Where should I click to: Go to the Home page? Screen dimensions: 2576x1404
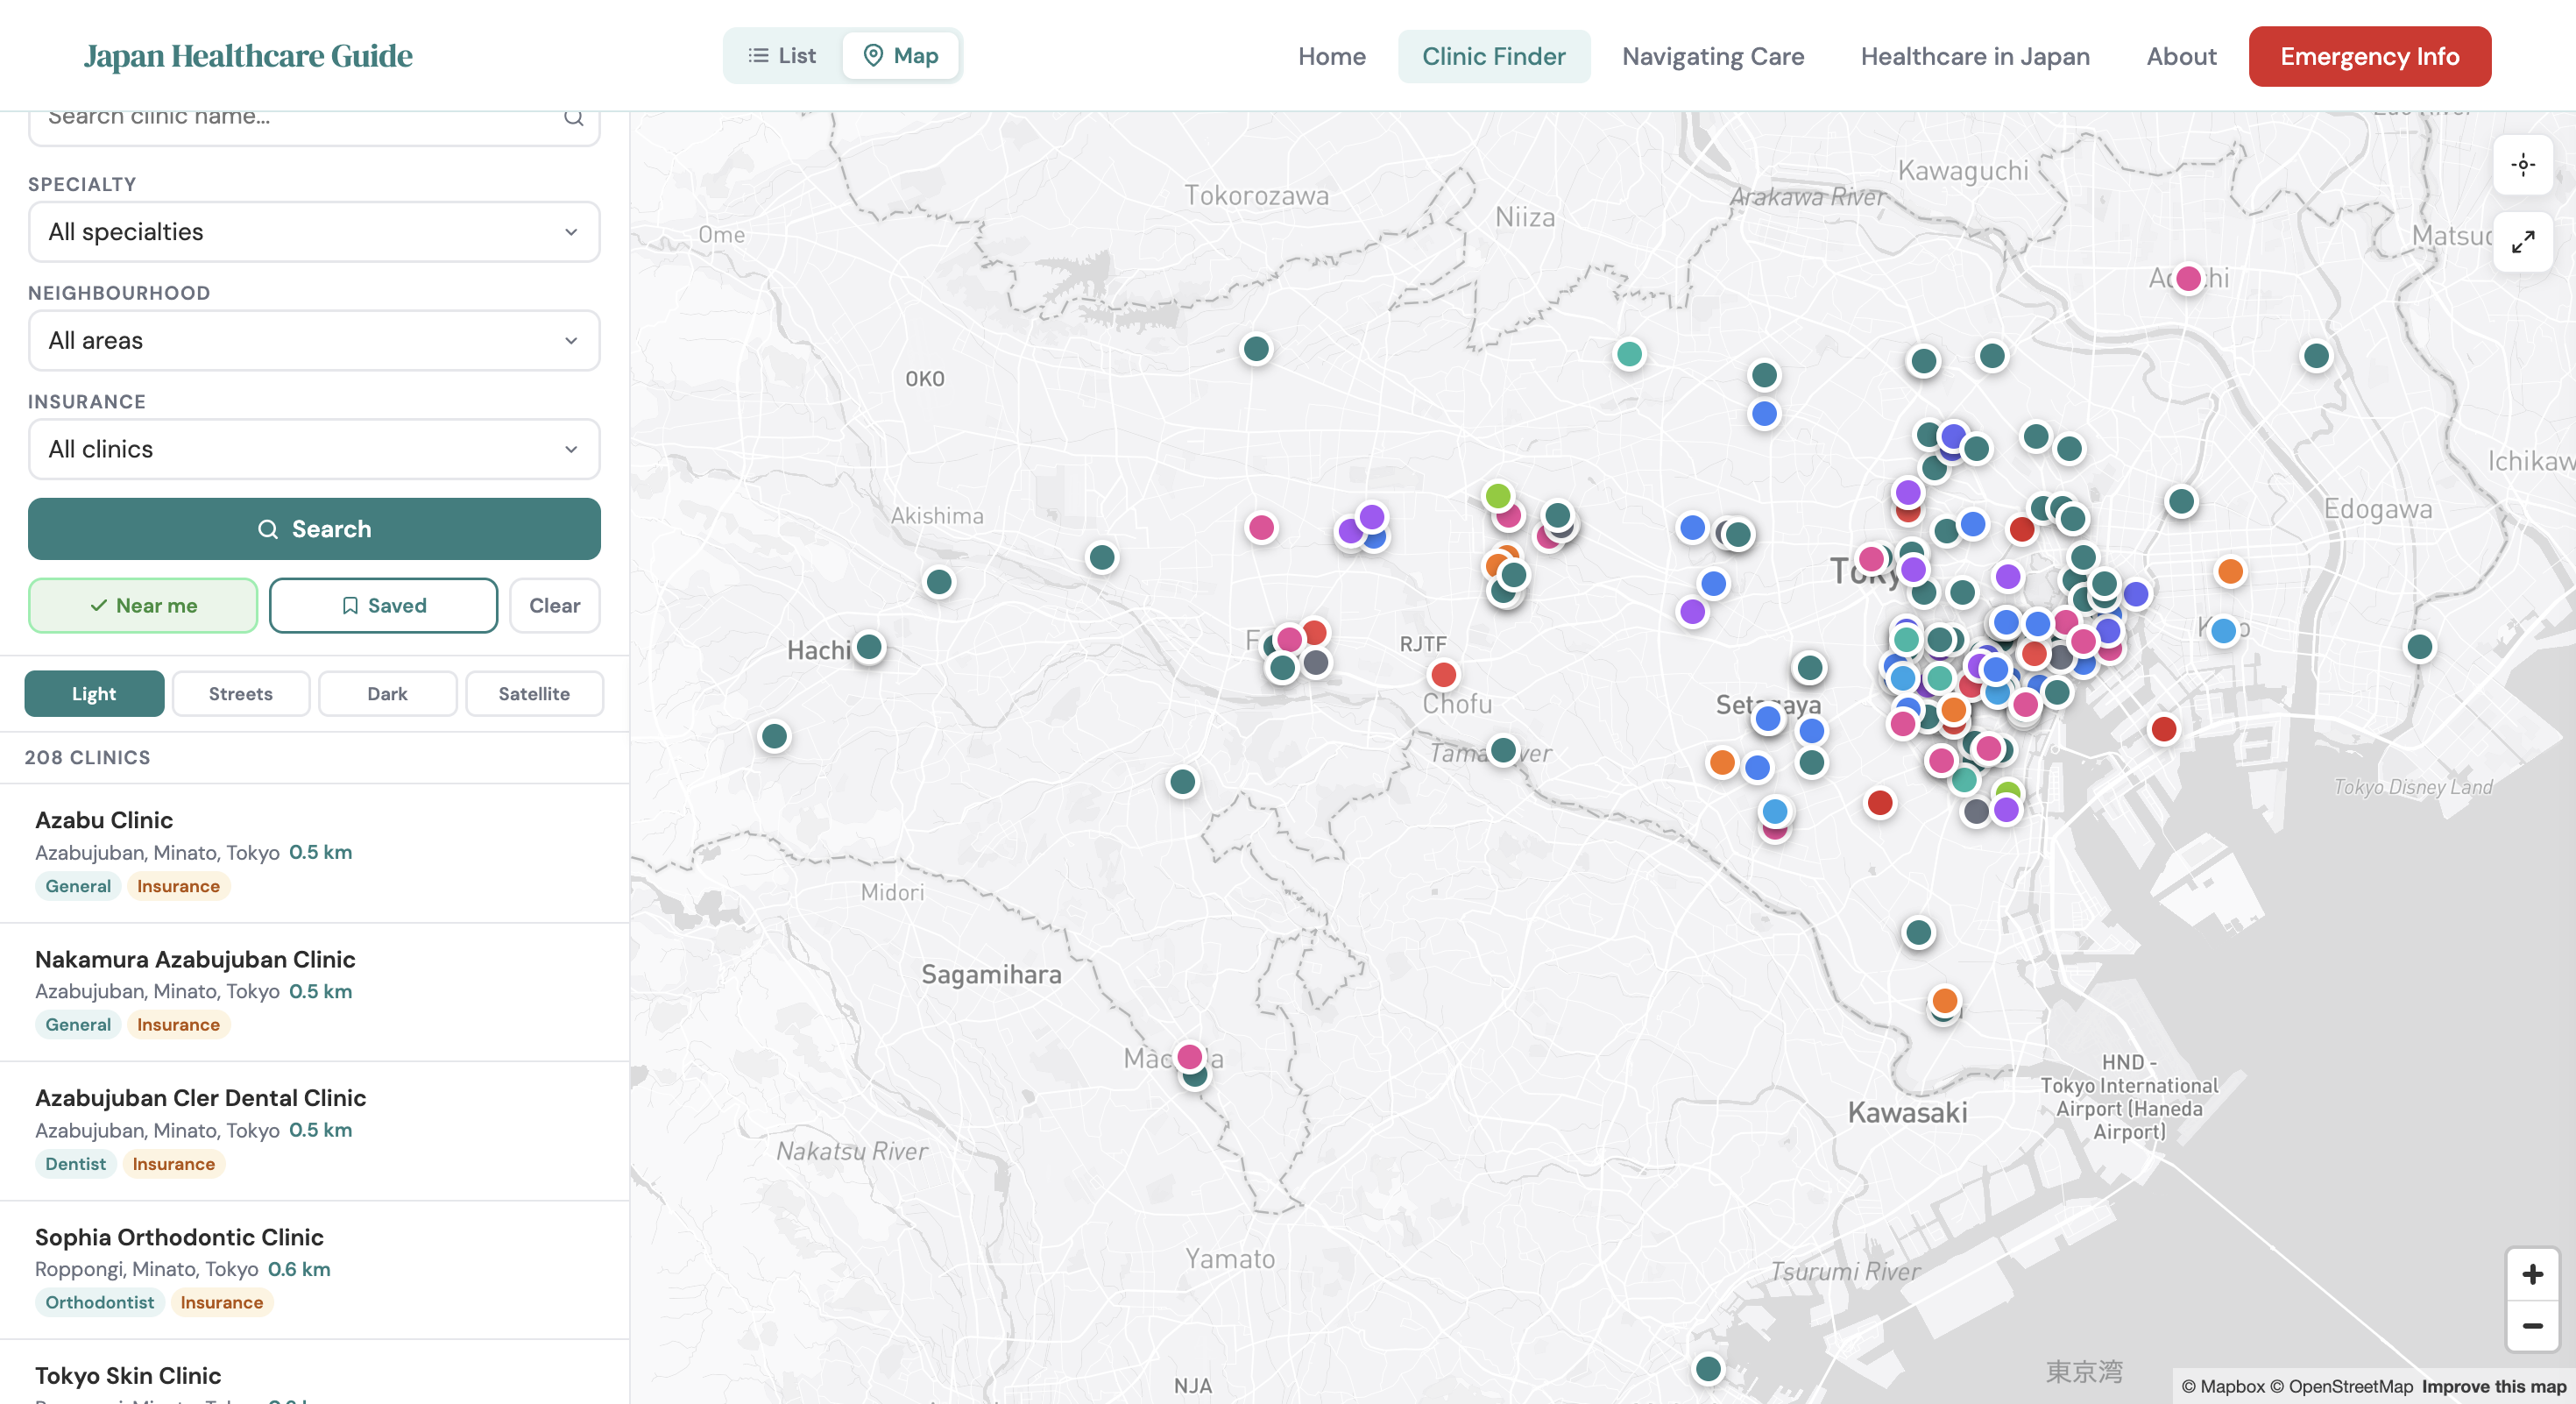(1331, 57)
